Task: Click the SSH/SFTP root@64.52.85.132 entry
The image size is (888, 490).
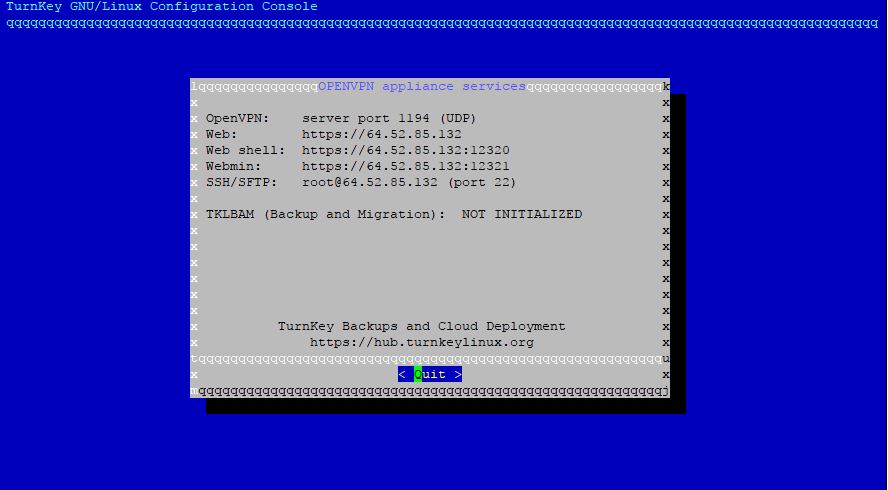Action: 409,182
